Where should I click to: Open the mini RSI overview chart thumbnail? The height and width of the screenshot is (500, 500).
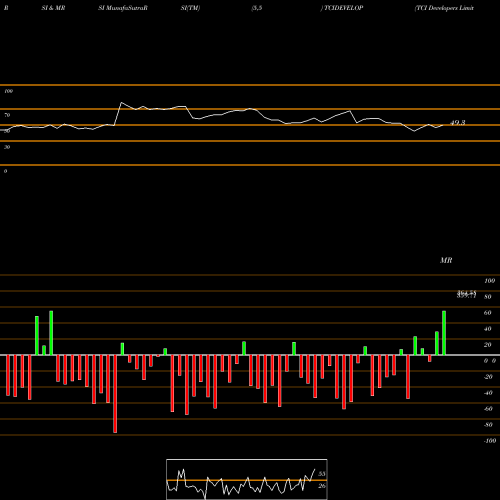point(247,479)
